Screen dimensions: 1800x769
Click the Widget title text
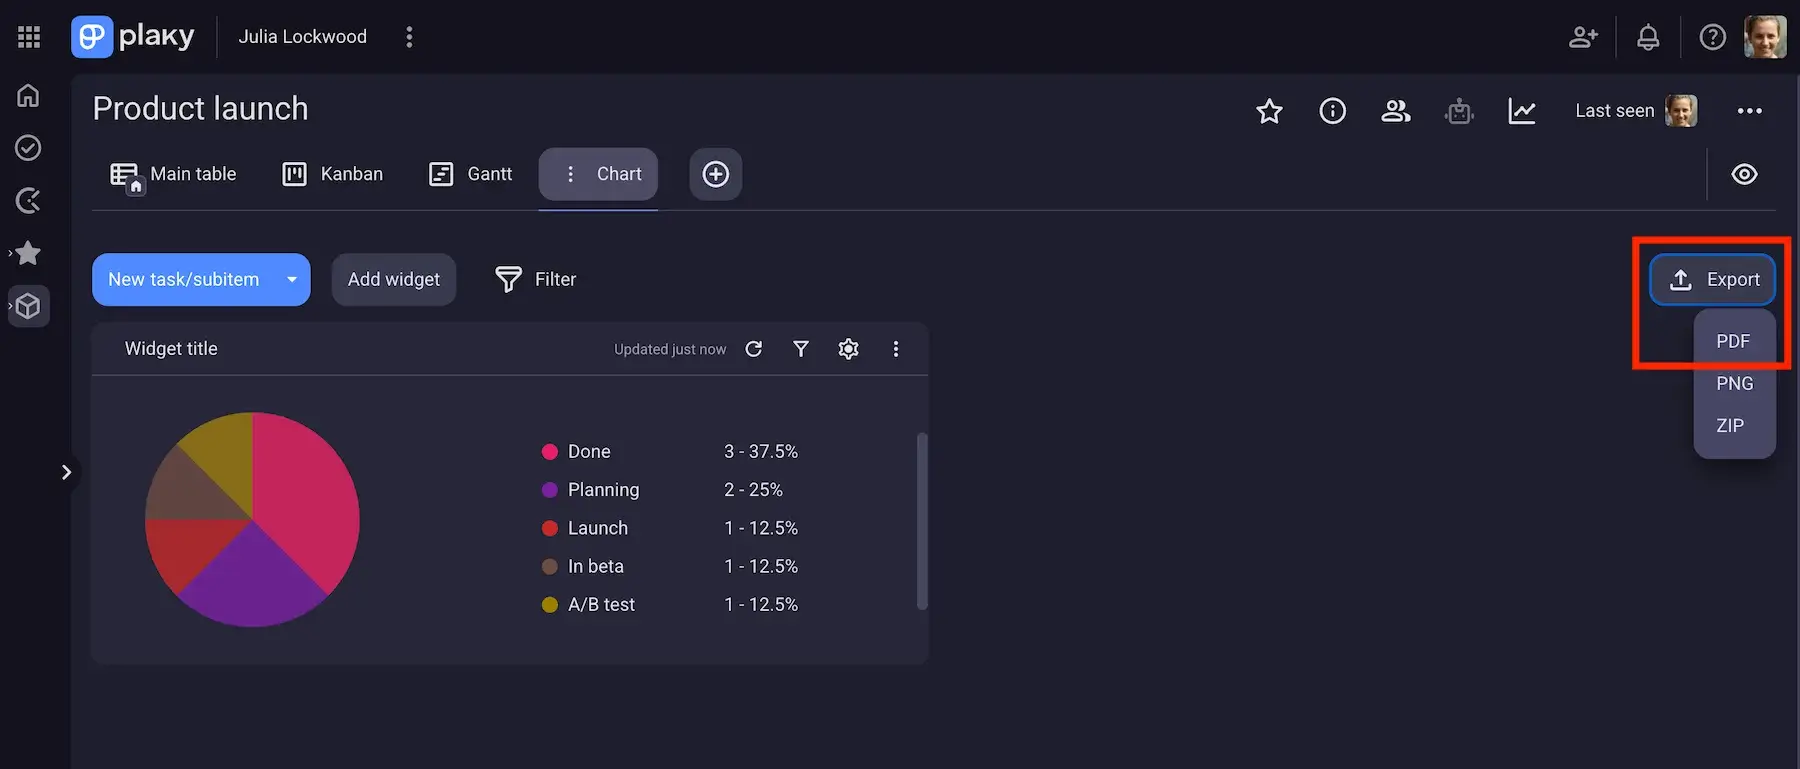tap(171, 348)
